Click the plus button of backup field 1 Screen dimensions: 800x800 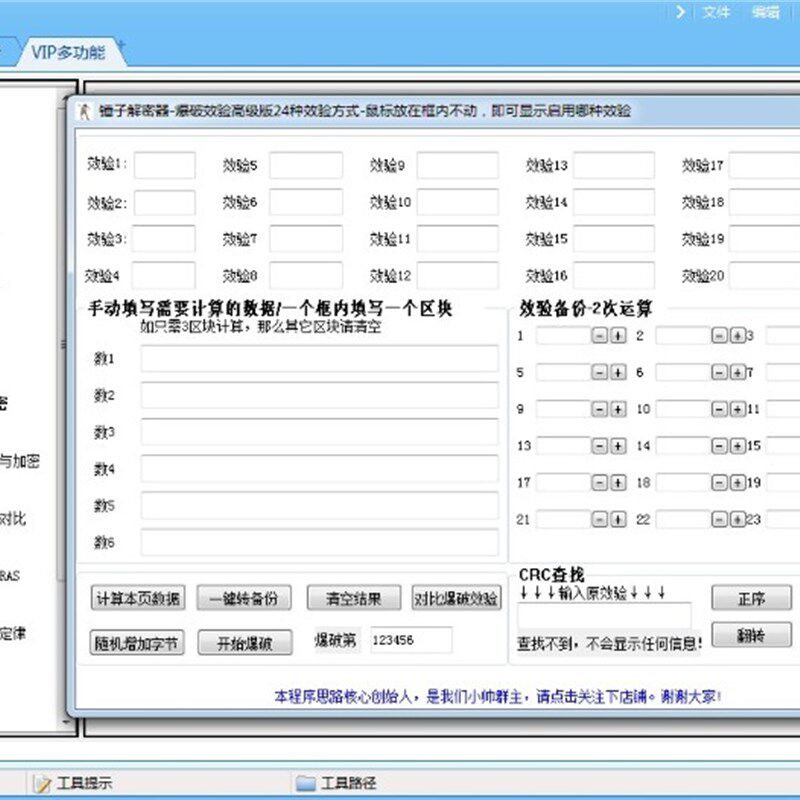coord(618,336)
